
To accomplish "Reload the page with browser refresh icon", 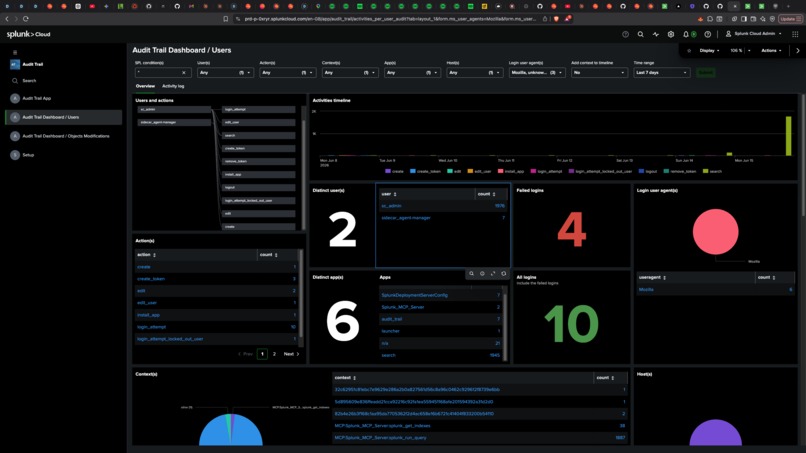I will pos(26,19).
